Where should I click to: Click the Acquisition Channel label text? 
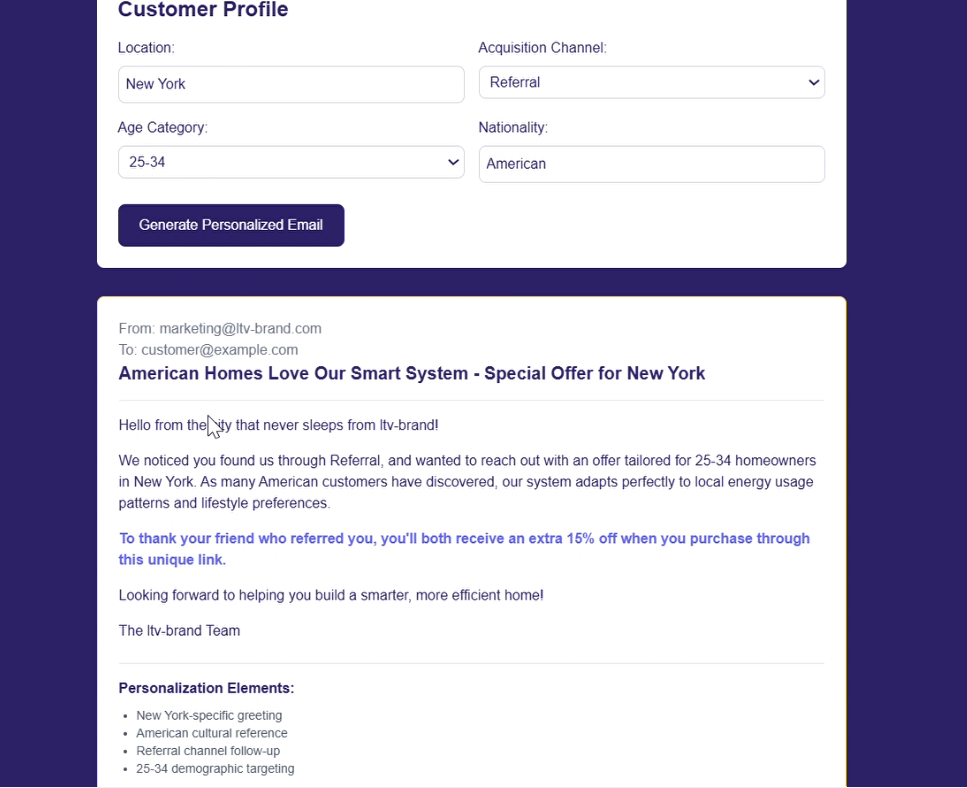pos(542,48)
